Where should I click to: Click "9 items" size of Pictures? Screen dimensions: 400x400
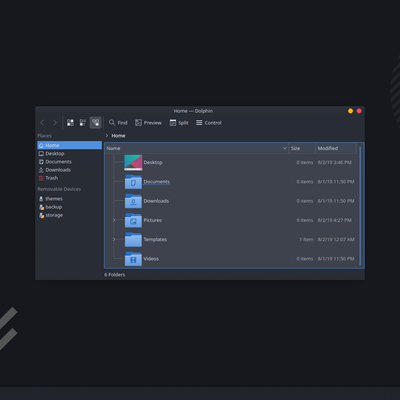305,220
